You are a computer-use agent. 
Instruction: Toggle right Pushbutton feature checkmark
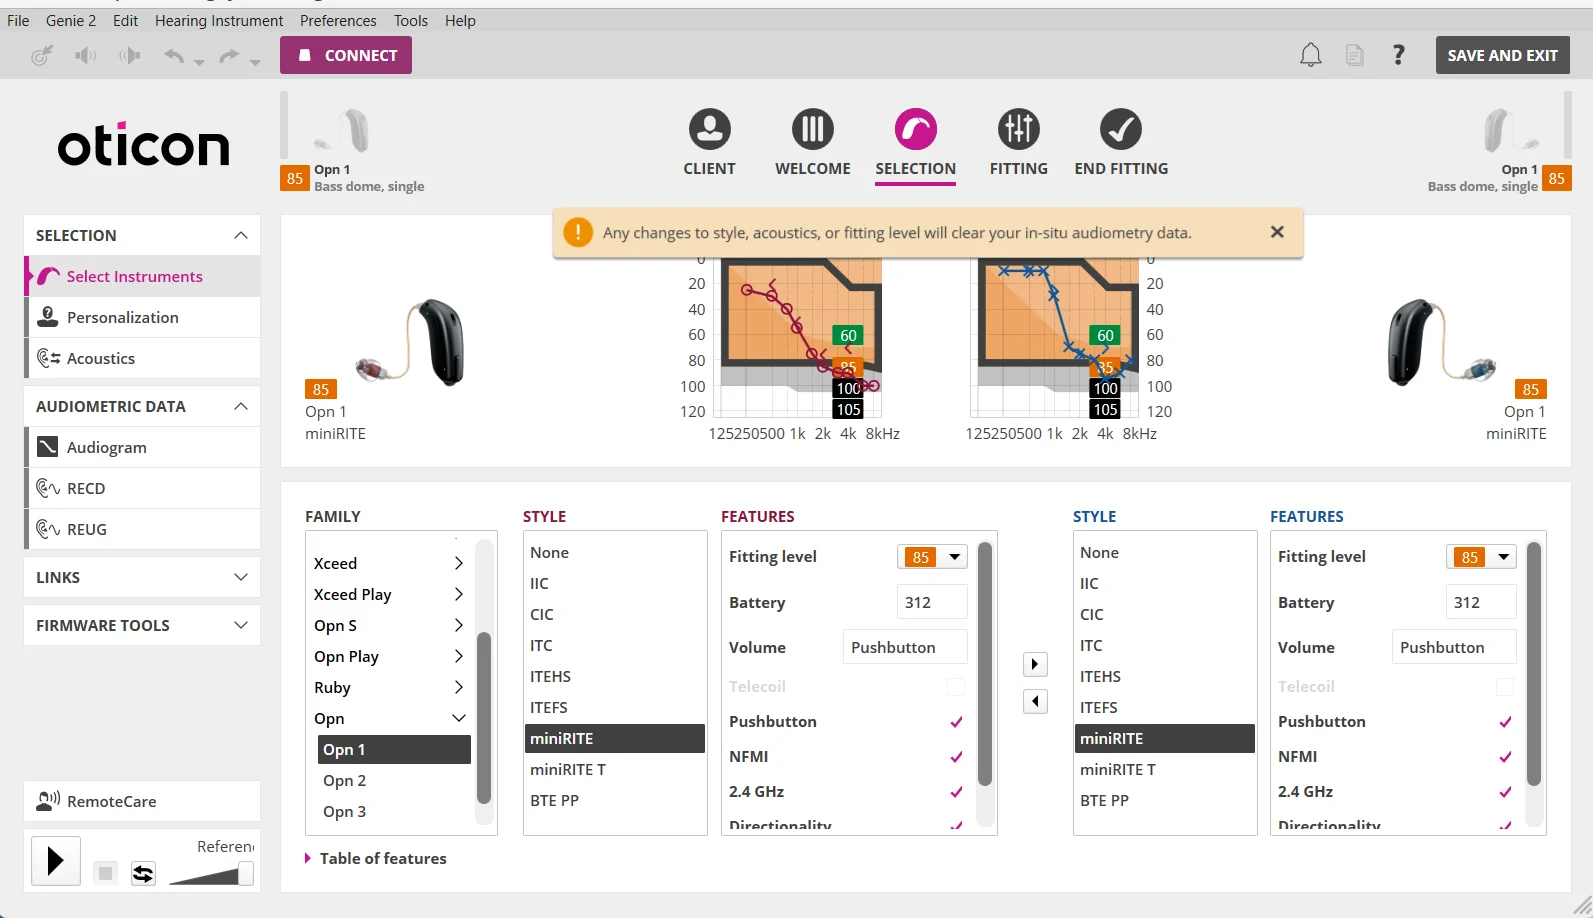point(1505,722)
